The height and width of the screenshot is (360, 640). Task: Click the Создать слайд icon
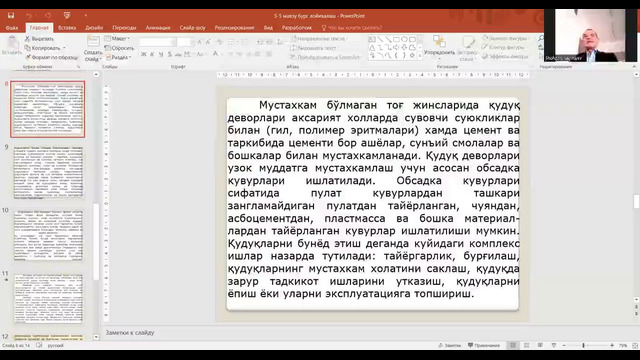93,41
